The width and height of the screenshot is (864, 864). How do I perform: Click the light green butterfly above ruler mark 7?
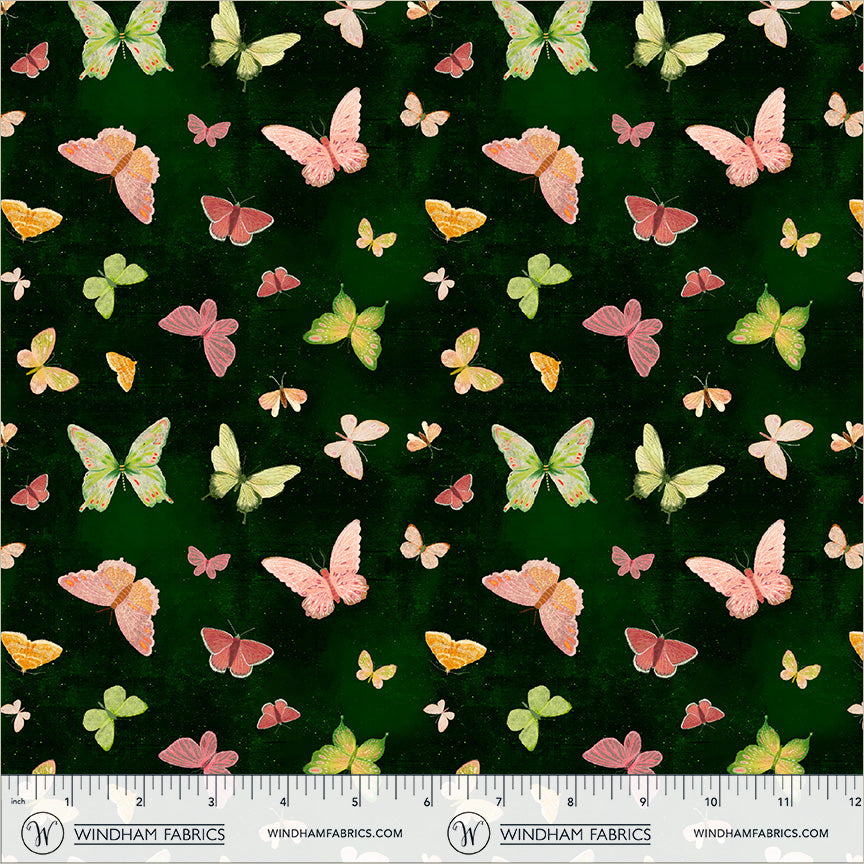click(x=537, y=714)
